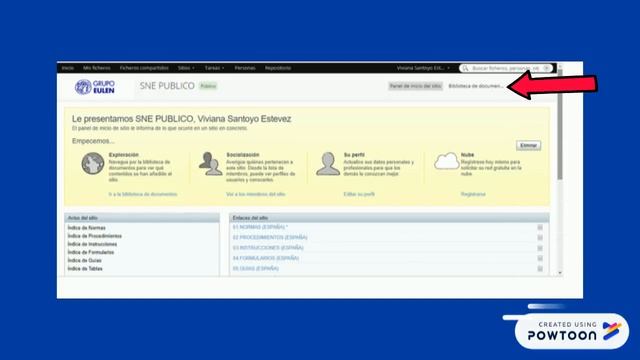640x360 pixels.
Task: Click the Enlaces del sitio panel header
Action: (389, 218)
